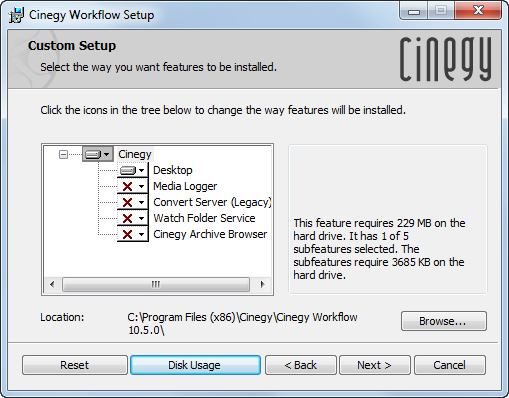Select the Convert Server (Legacy) feature label
Image resolution: width=509 pixels, height=398 pixels.
coord(212,202)
